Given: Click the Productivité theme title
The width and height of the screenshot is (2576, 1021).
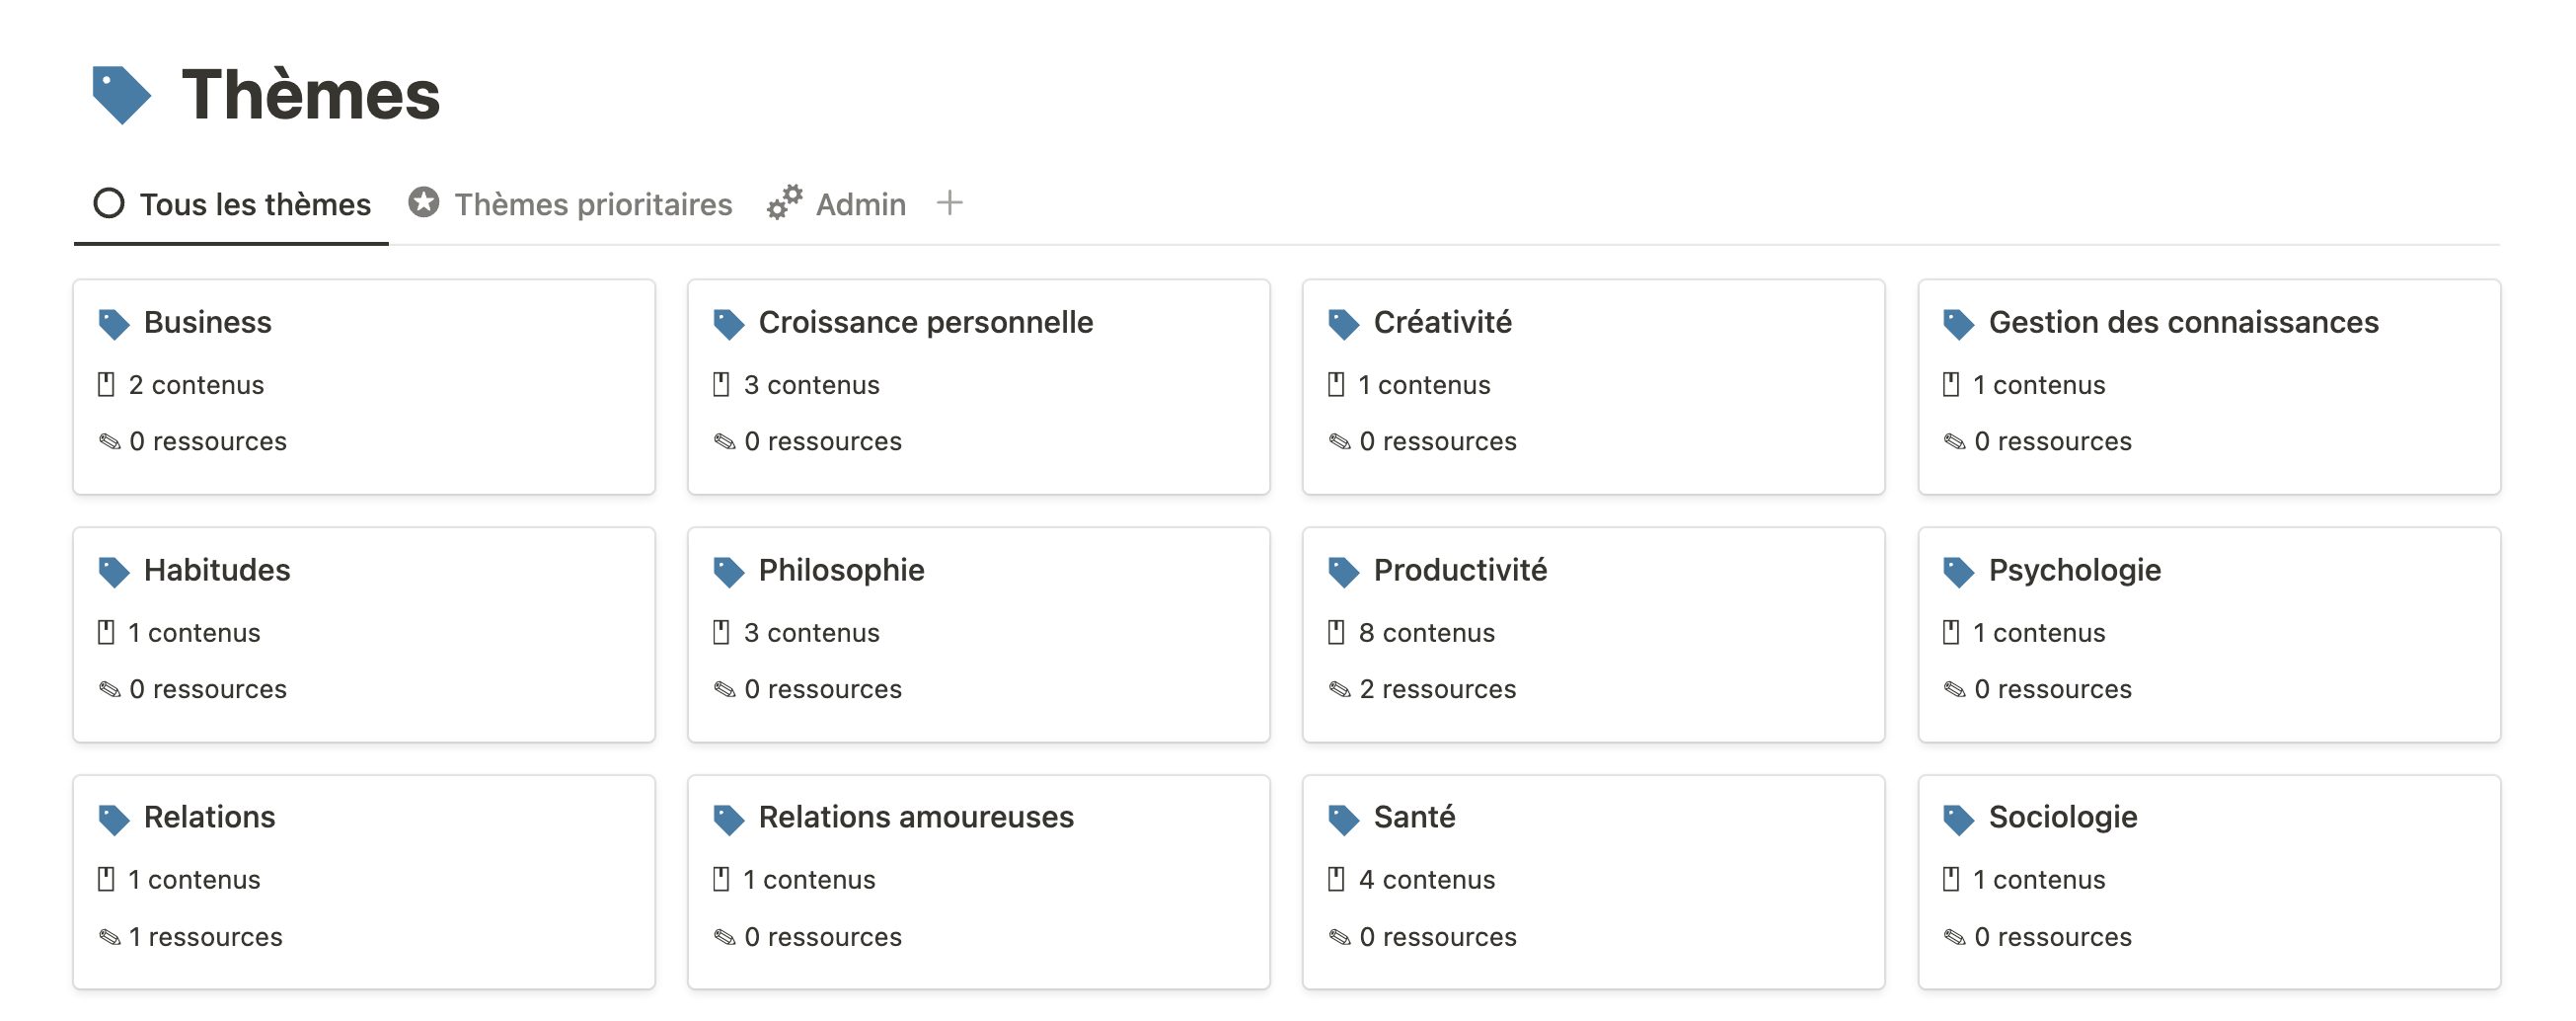Looking at the screenshot, I should pyautogui.click(x=1459, y=571).
